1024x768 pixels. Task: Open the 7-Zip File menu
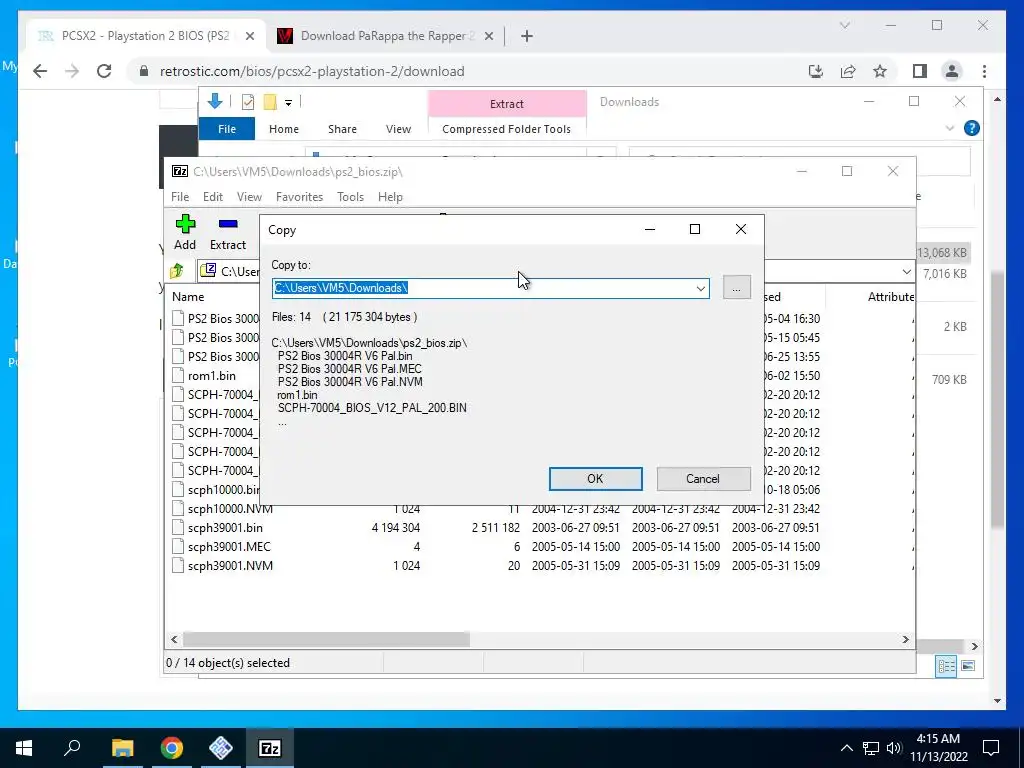(180, 197)
